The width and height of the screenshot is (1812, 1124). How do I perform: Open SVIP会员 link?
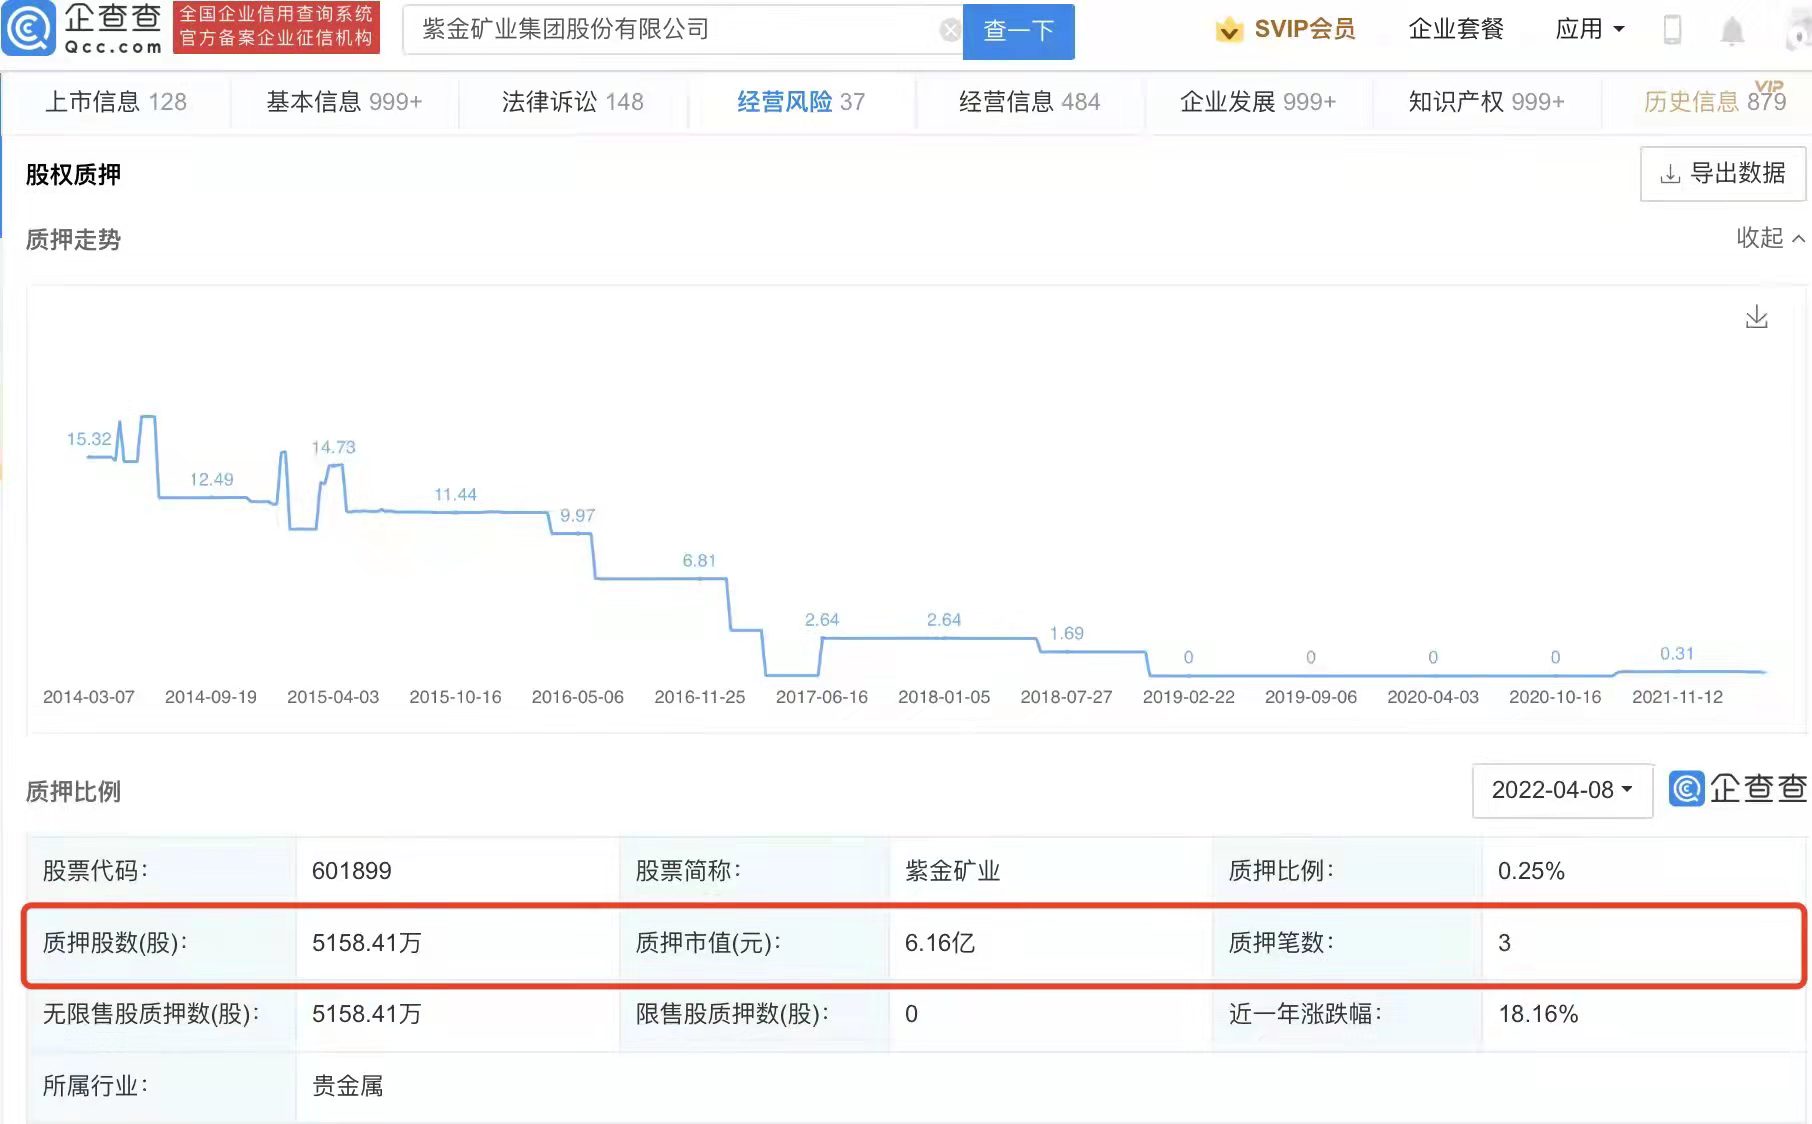point(1305,29)
